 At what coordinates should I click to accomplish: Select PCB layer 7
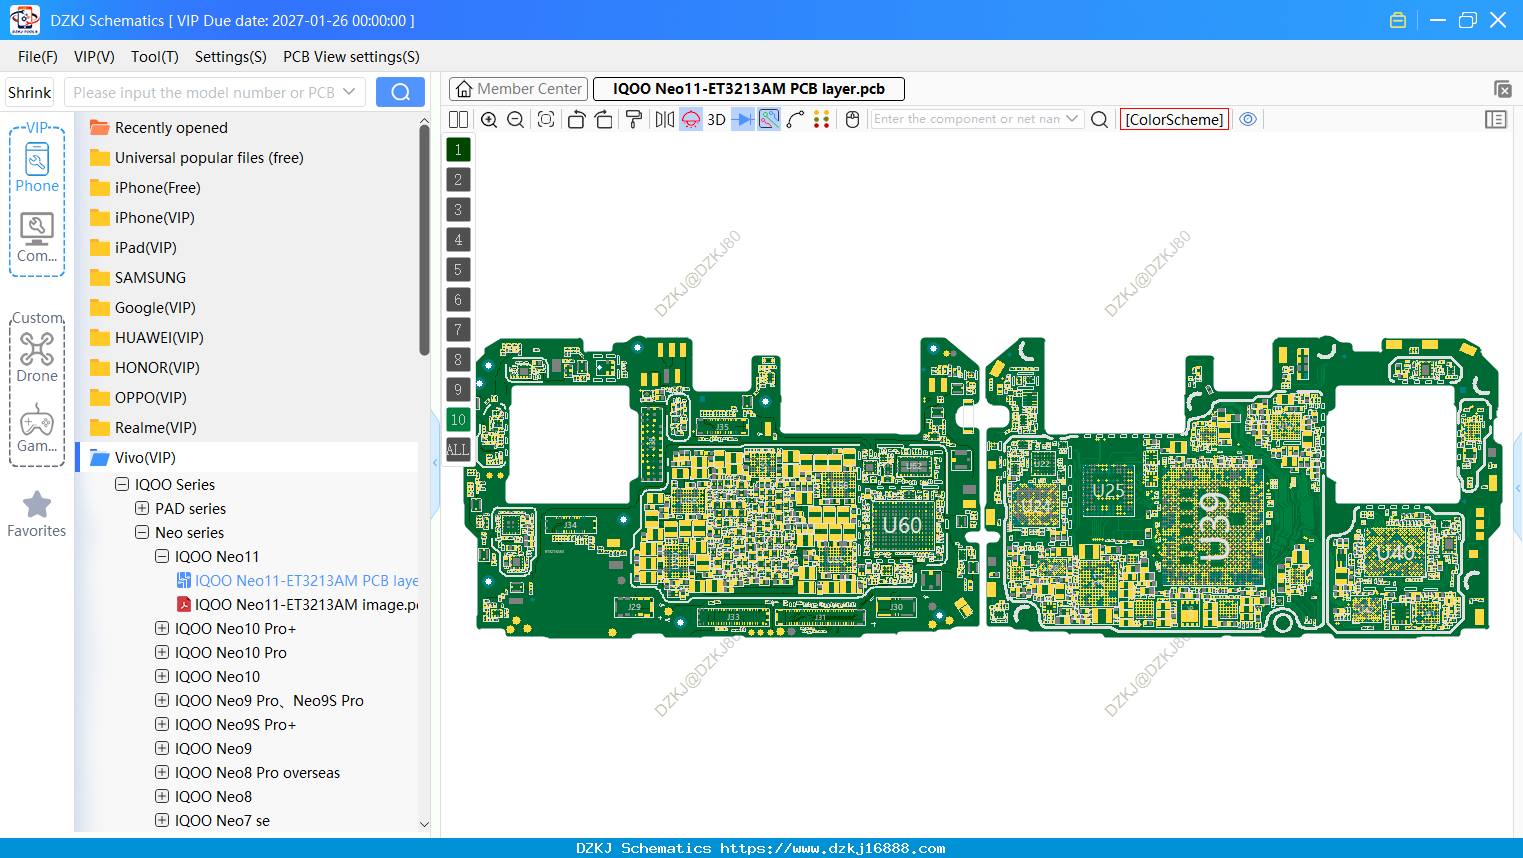tap(458, 330)
